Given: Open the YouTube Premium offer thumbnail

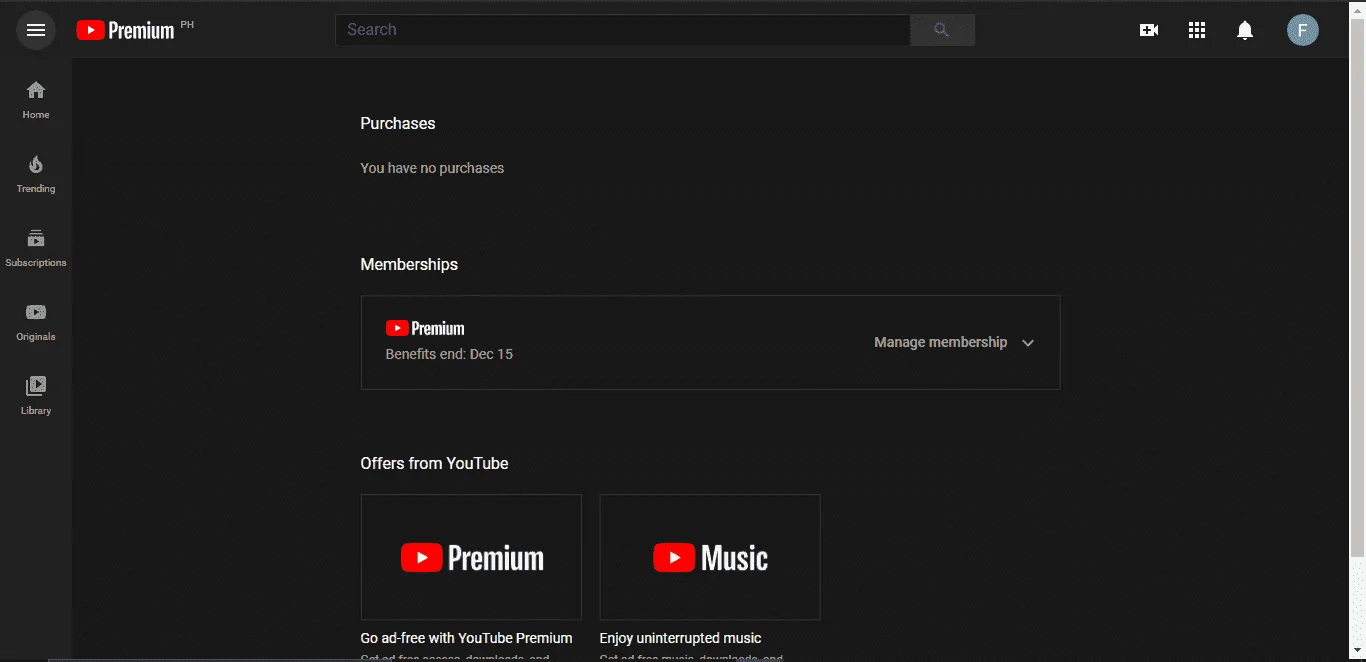Looking at the screenshot, I should click(471, 557).
